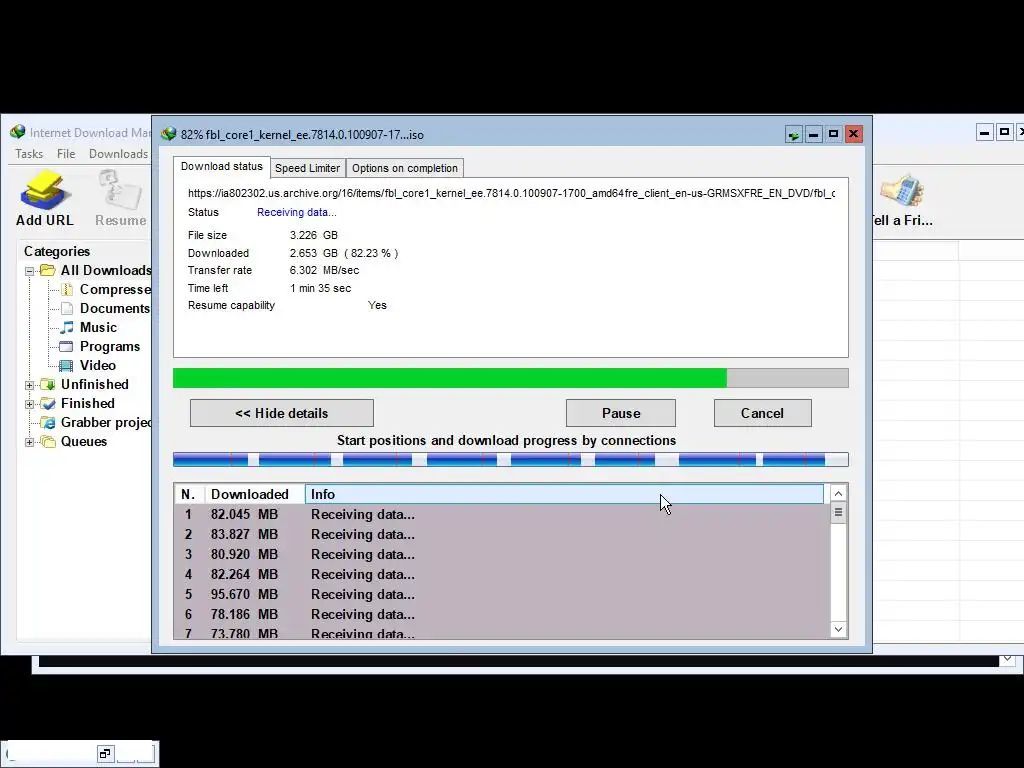Switch to the Download status tab

click(x=221, y=167)
